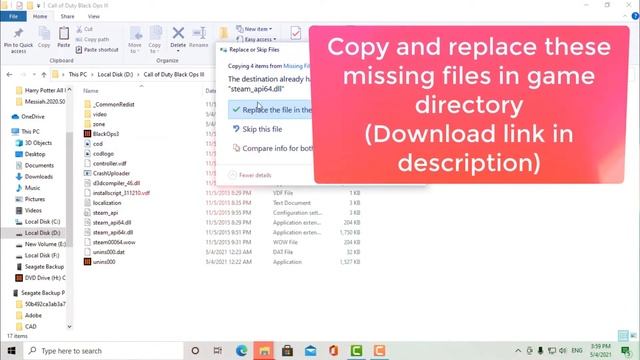The width and height of the screenshot is (640, 360).
Task: Open Task View on taskbar
Action: click(218, 351)
